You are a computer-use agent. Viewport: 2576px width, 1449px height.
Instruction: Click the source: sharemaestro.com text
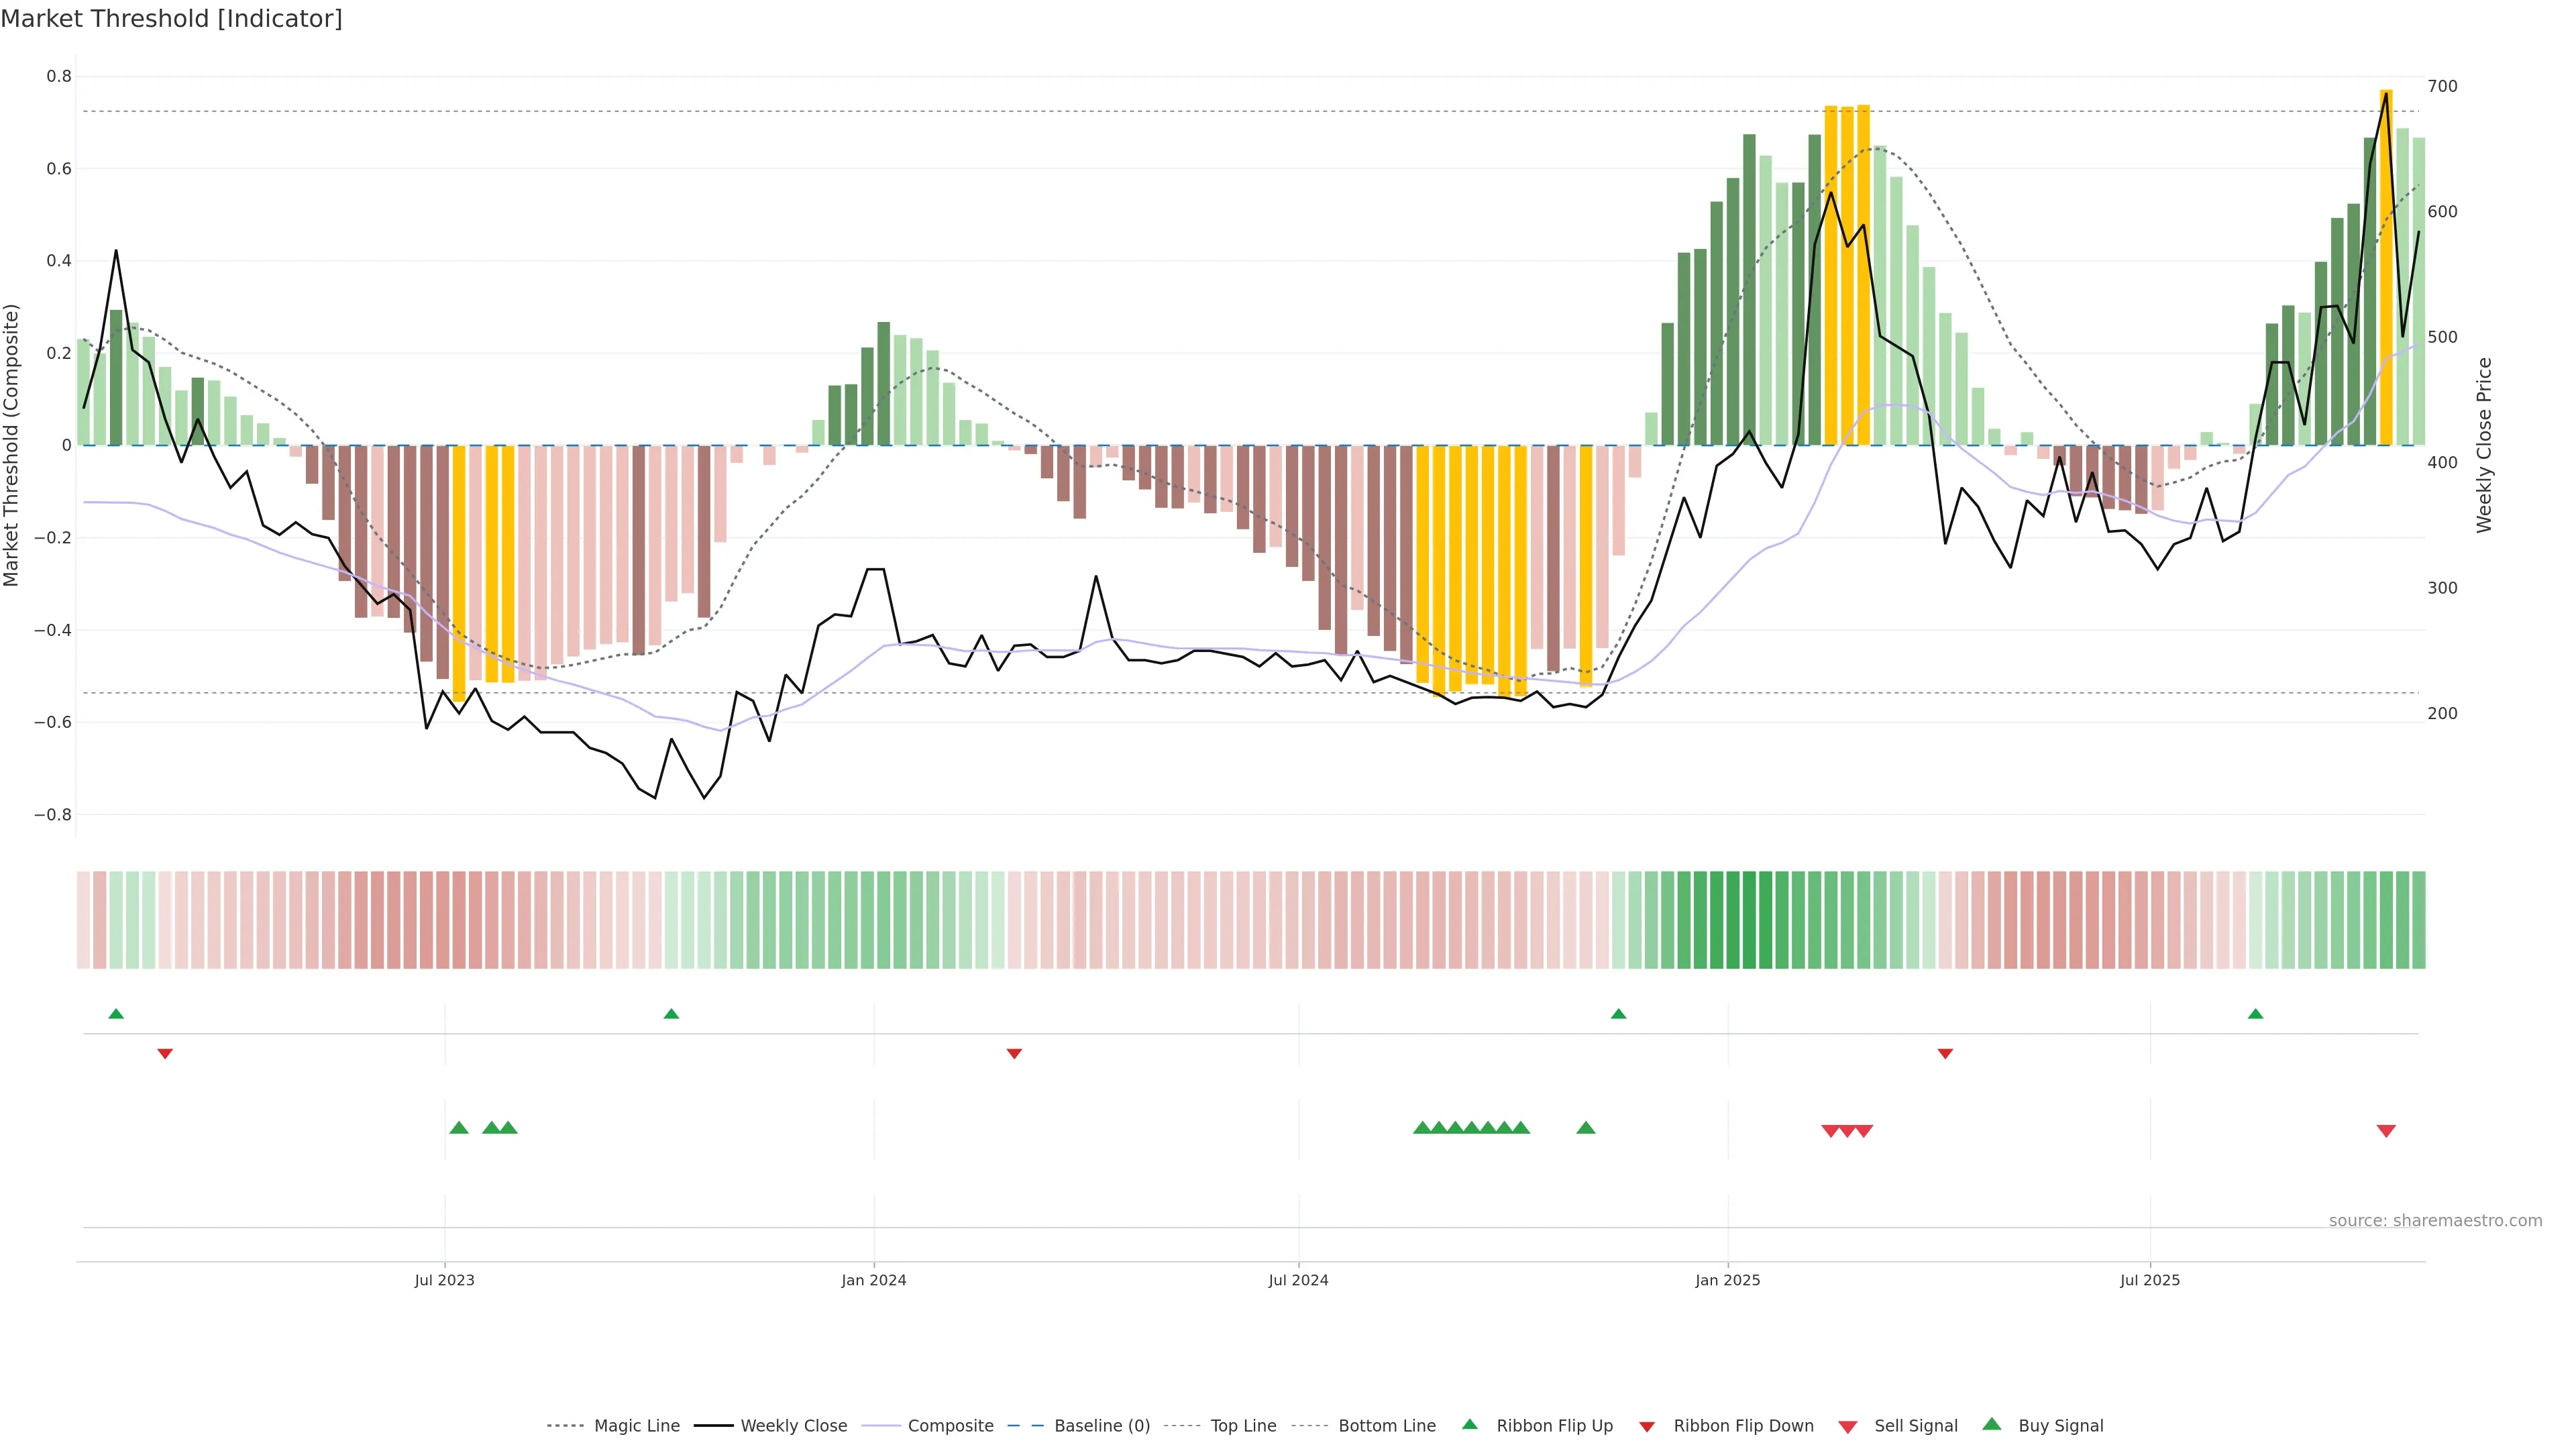[2435, 1221]
